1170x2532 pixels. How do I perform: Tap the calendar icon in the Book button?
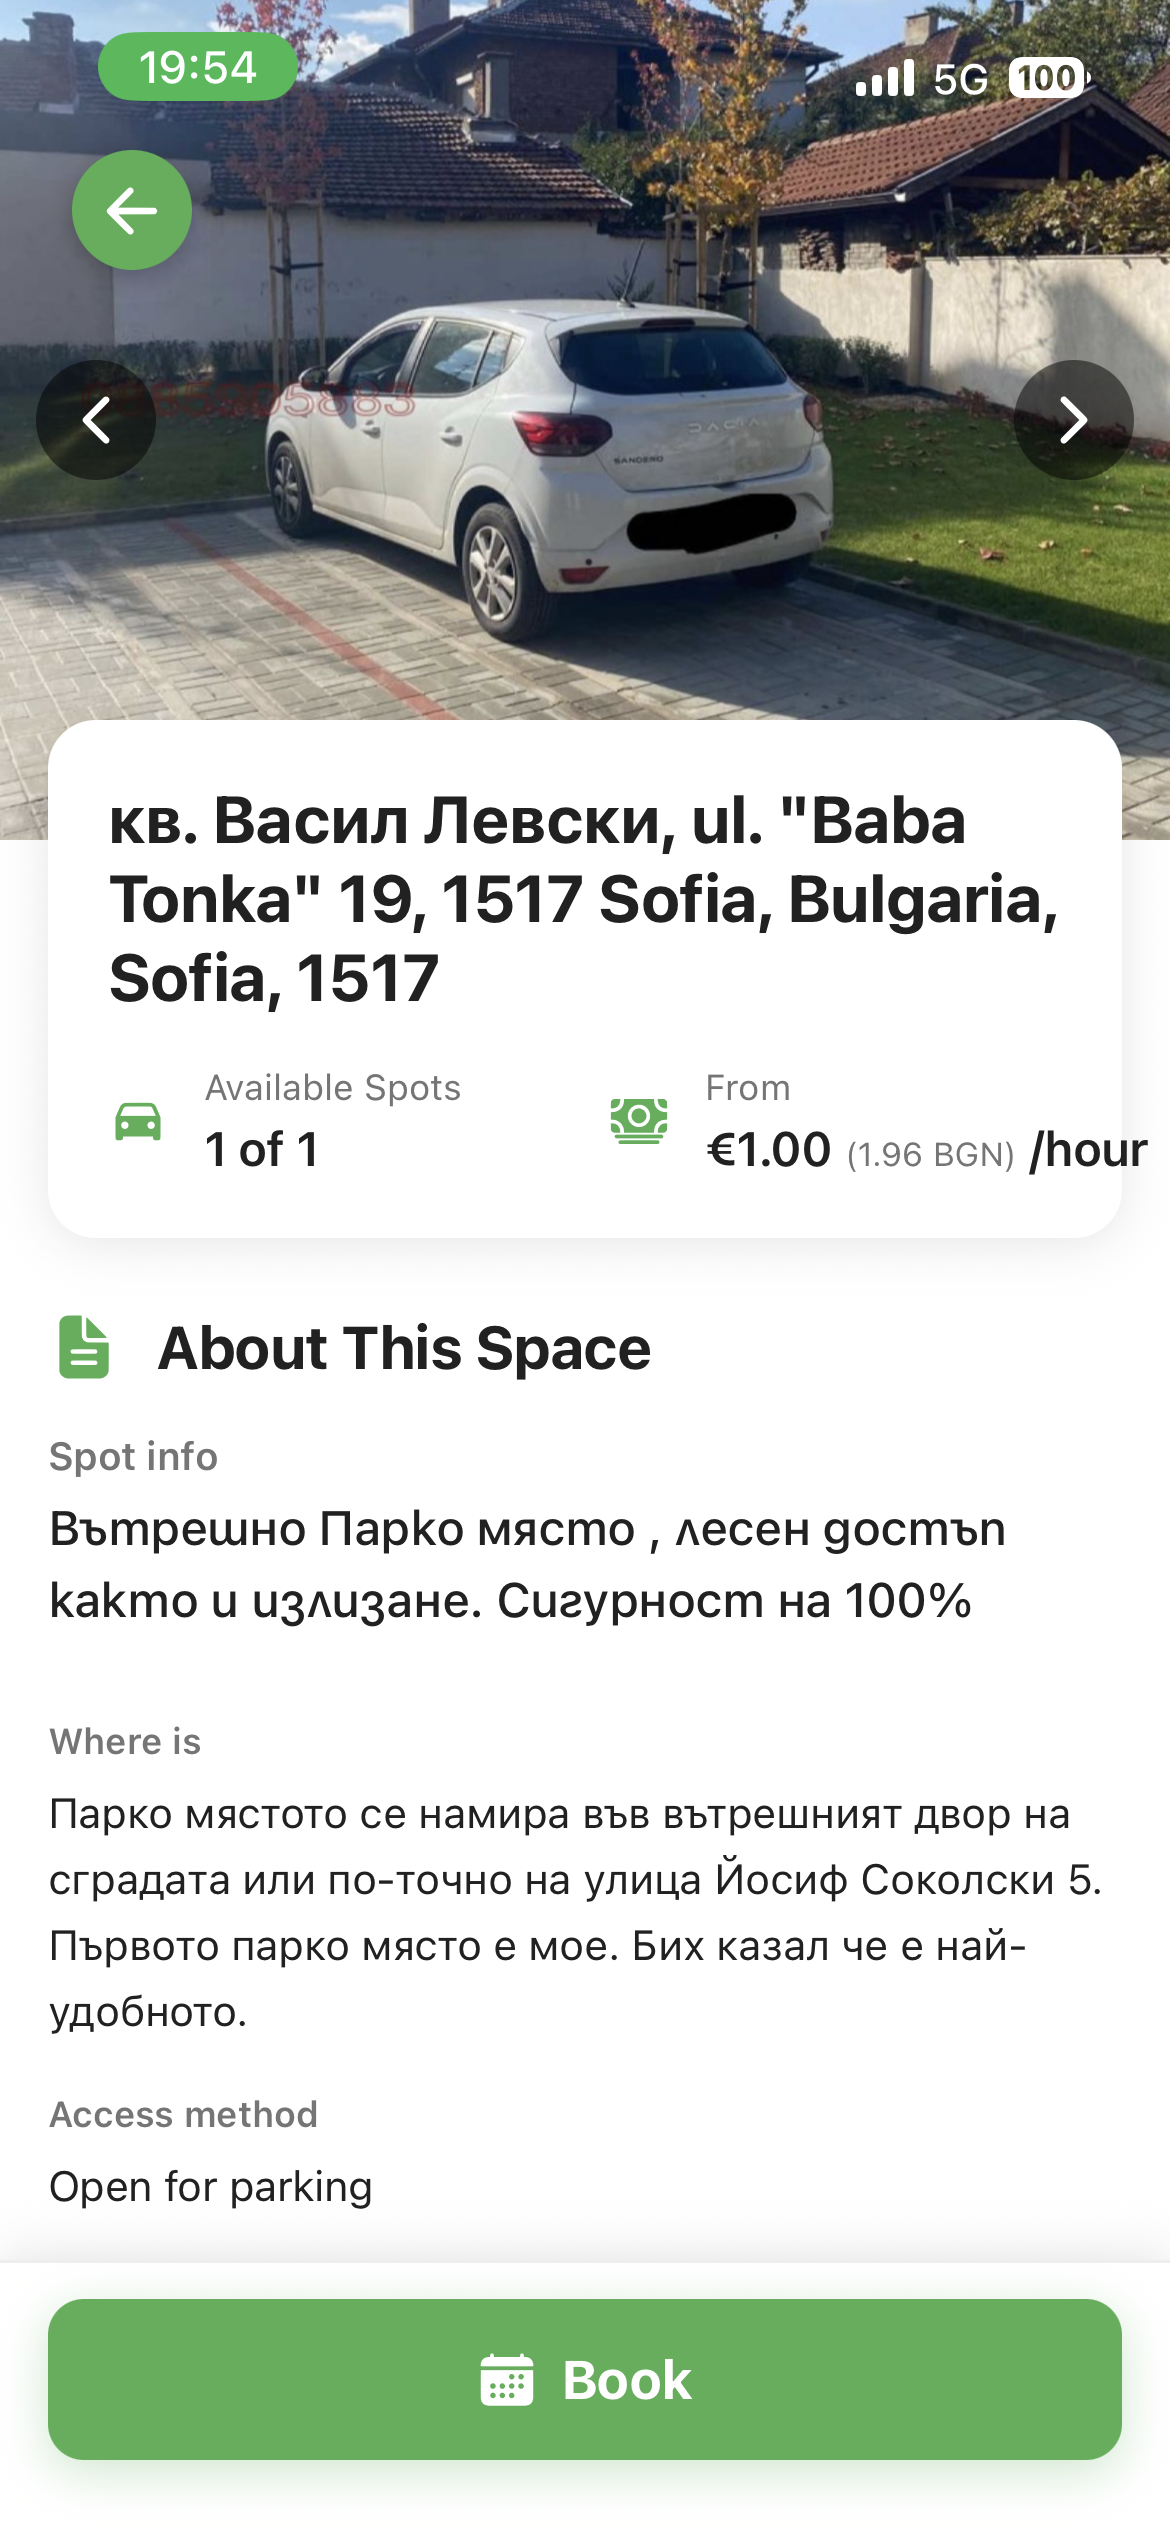pyautogui.click(x=507, y=2379)
